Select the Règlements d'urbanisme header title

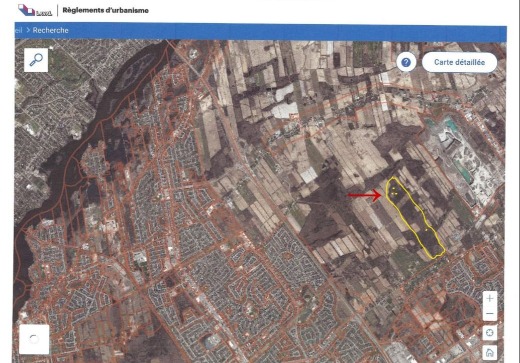pos(105,10)
